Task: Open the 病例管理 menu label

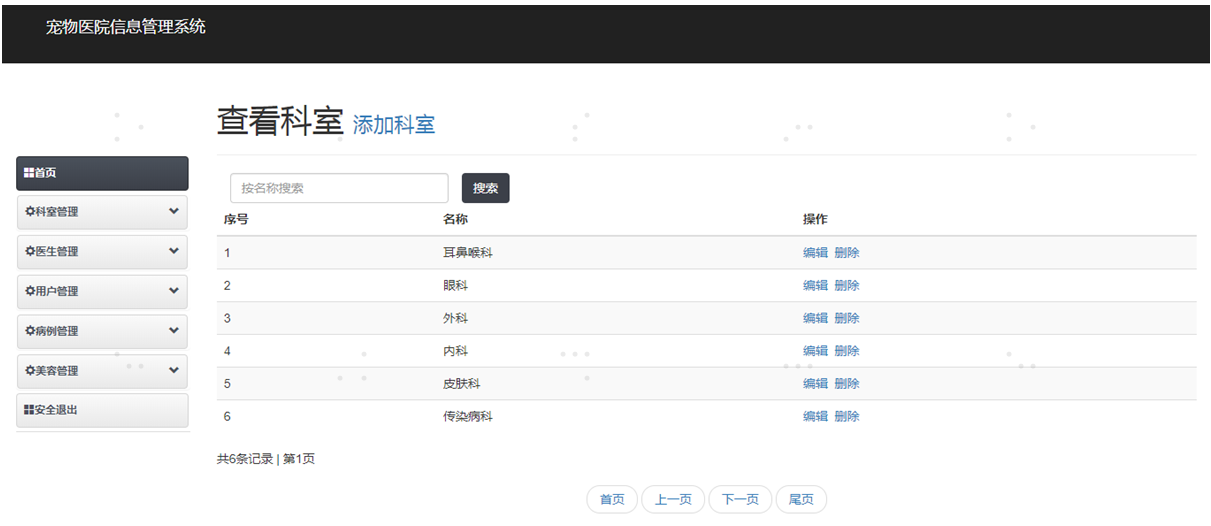Action: [x=56, y=331]
